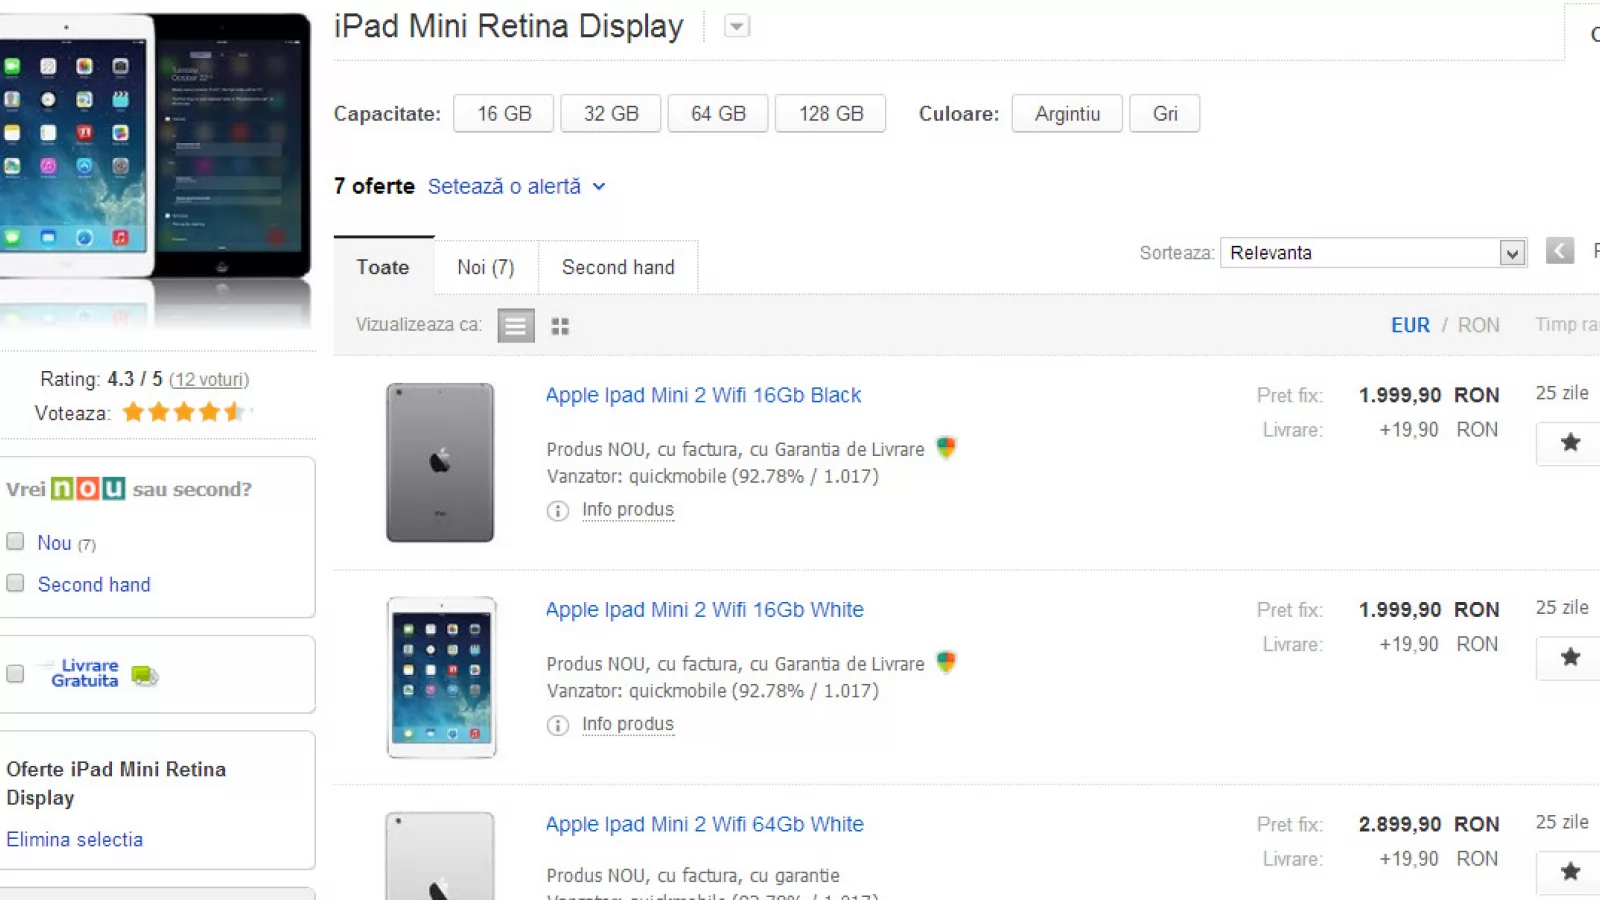Select 16 GB capacity filter
This screenshot has width=1600, height=900.
[x=504, y=114]
